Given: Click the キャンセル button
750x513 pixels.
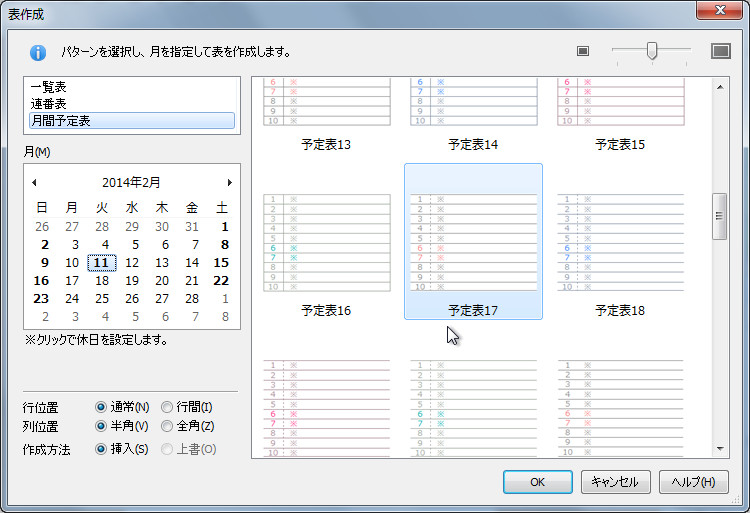Looking at the screenshot, I should (x=615, y=481).
